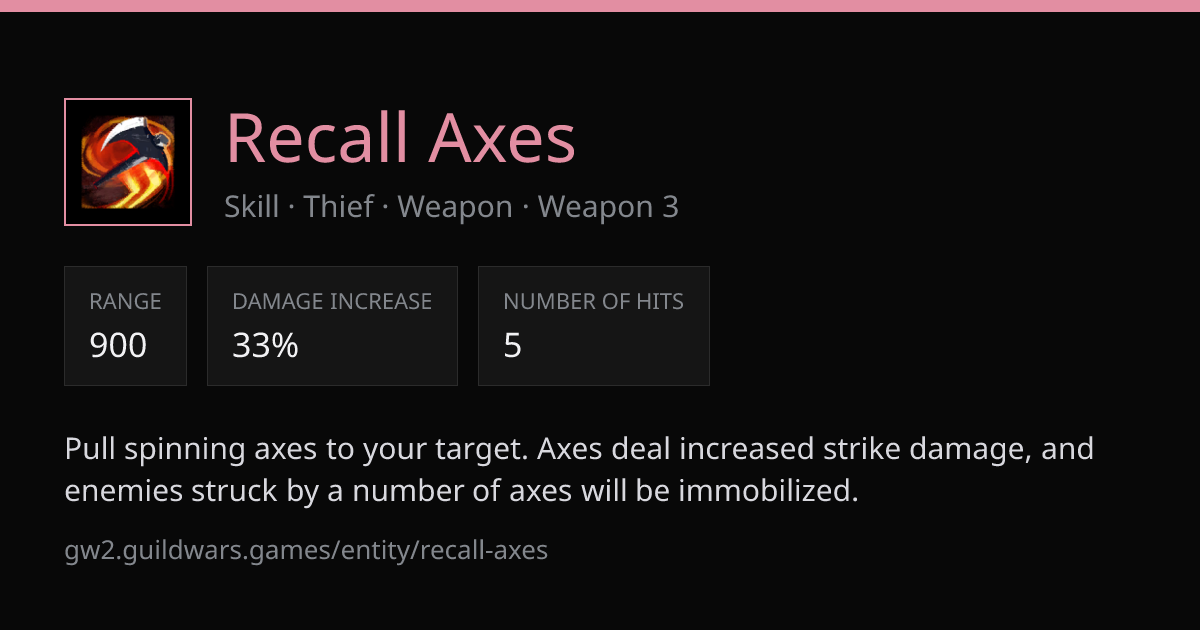Click the RANGE label text

125,302
